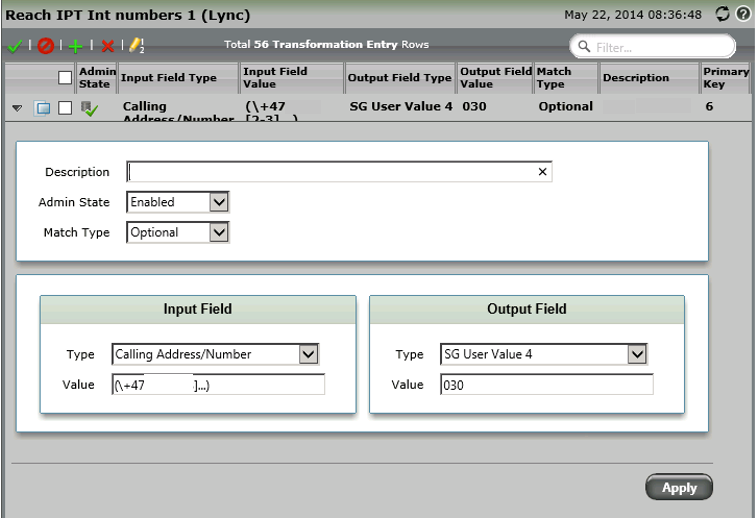755x518 pixels.
Task: Sort by the Admin State column header
Action: (x=97, y=78)
